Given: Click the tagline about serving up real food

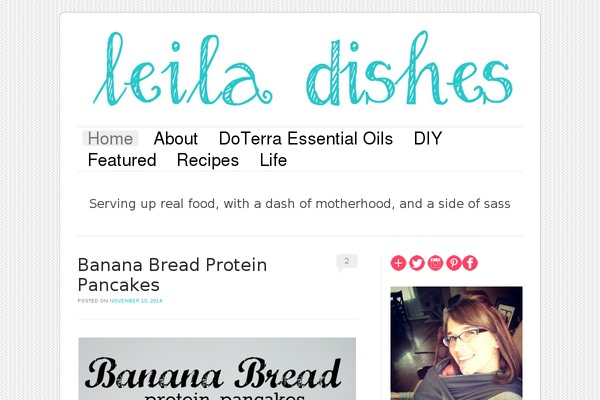Looking at the screenshot, I should point(300,204).
